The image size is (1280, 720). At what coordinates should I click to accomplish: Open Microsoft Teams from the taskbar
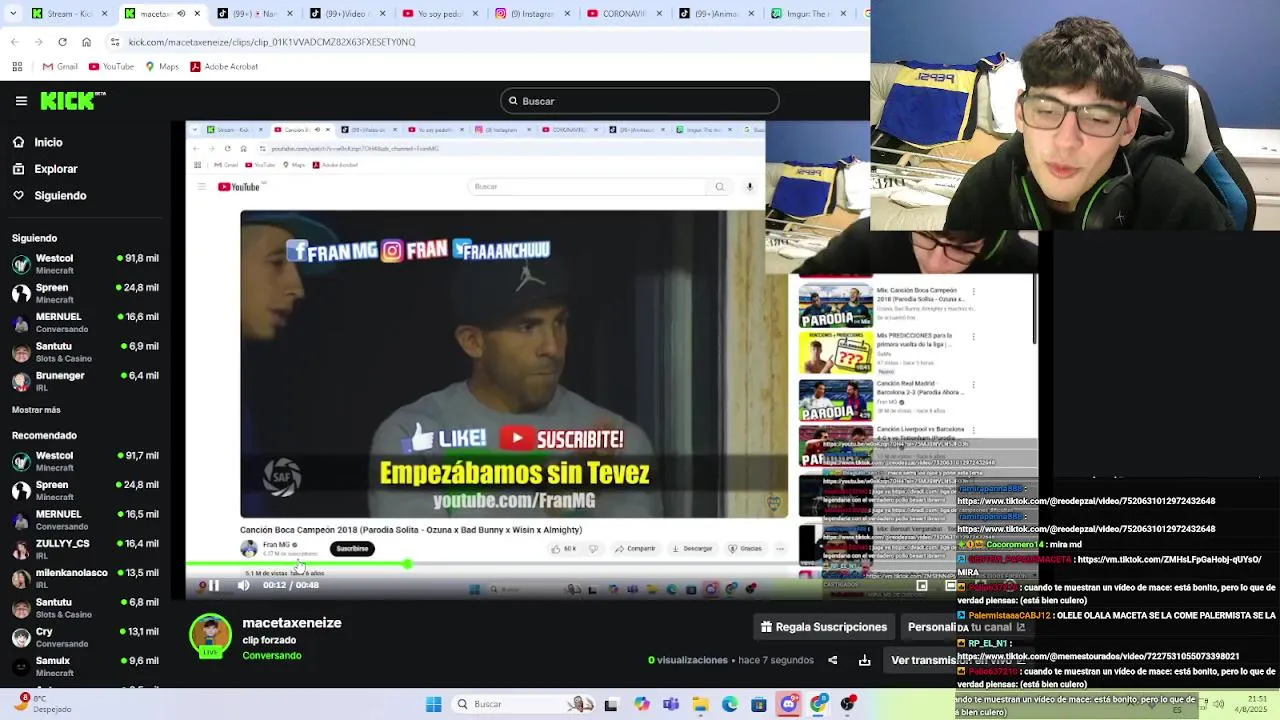click(x=670, y=704)
